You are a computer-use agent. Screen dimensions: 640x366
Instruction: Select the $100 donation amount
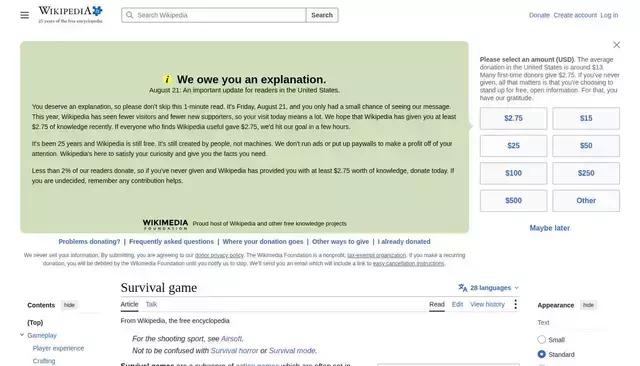(513, 173)
